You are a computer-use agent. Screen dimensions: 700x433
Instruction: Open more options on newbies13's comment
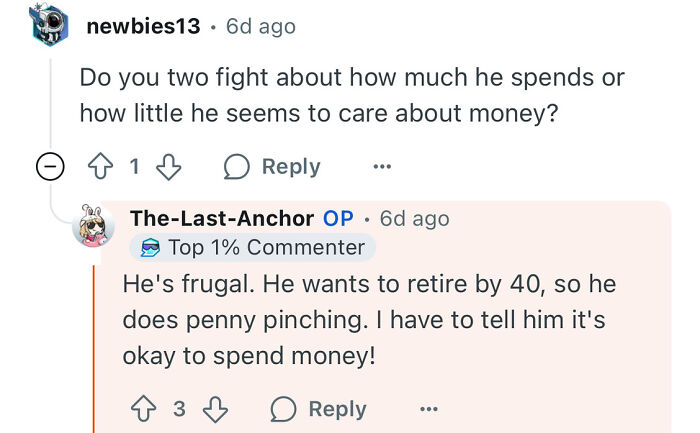coord(381,167)
